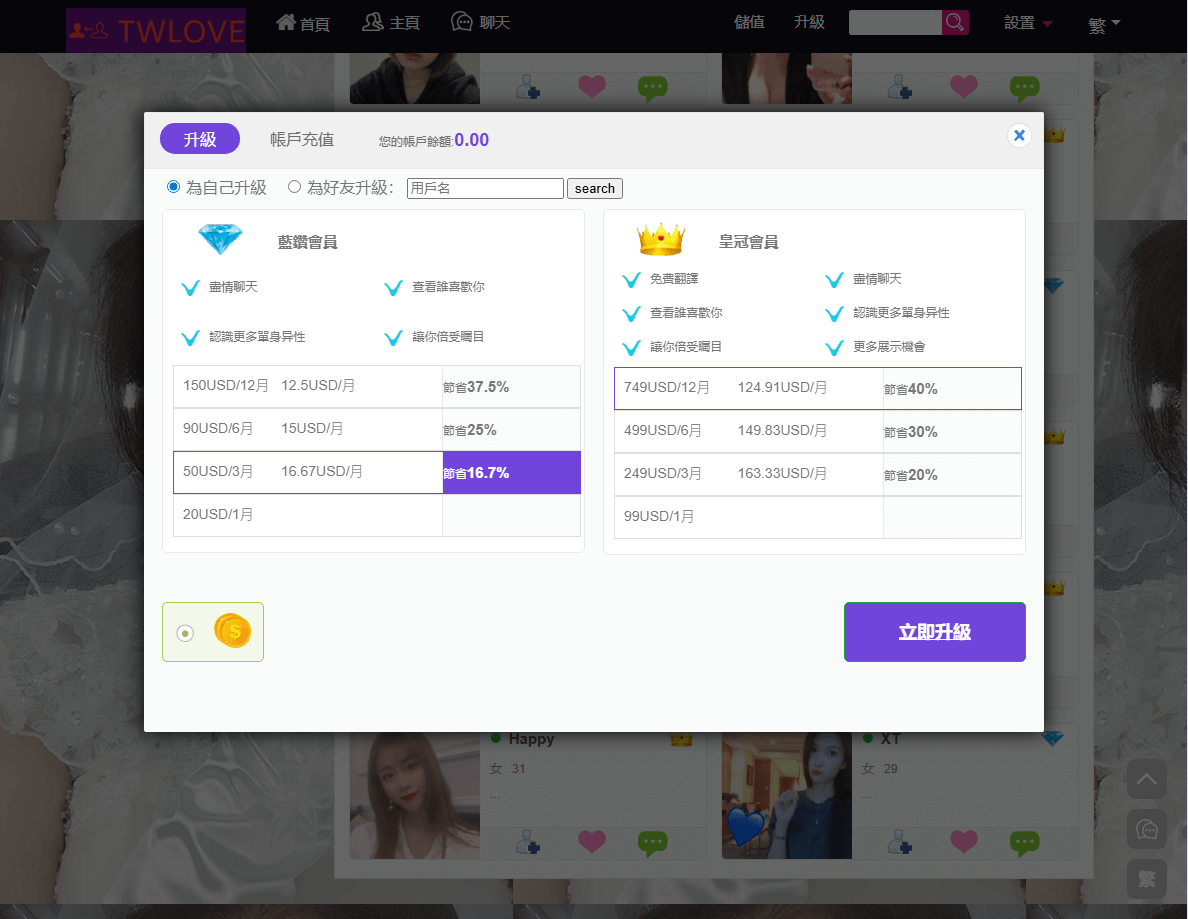
Task: Click the name Happy
Action: coord(531,739)
